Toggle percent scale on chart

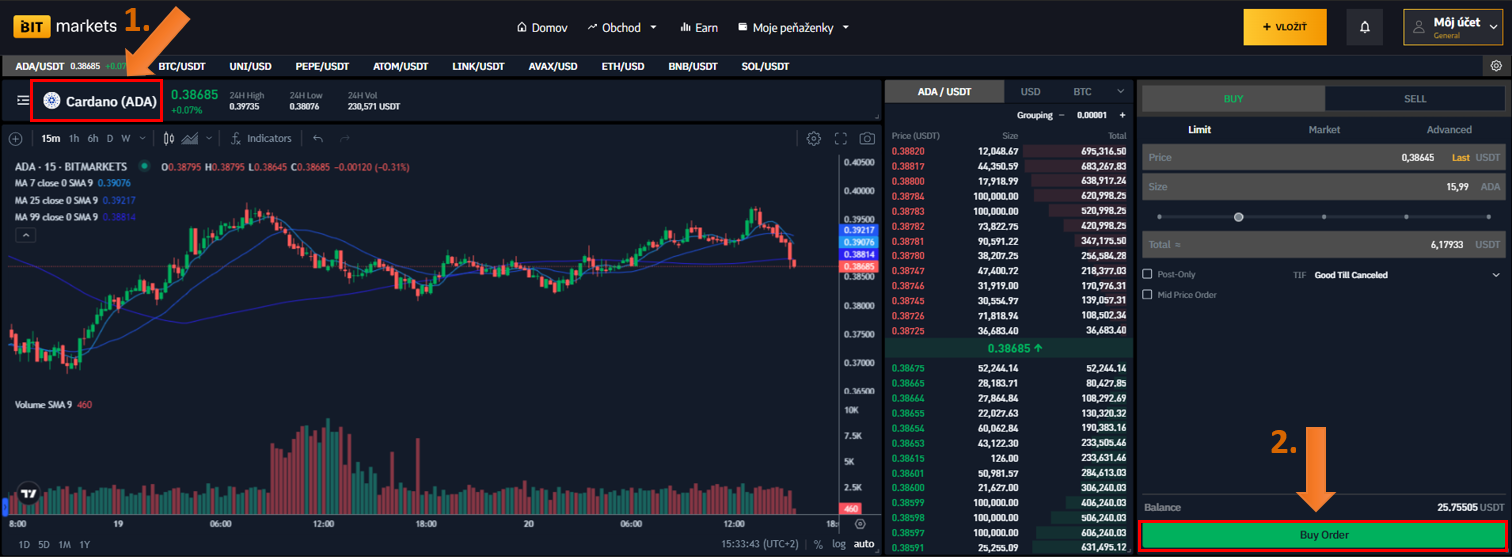coord(818,544)
